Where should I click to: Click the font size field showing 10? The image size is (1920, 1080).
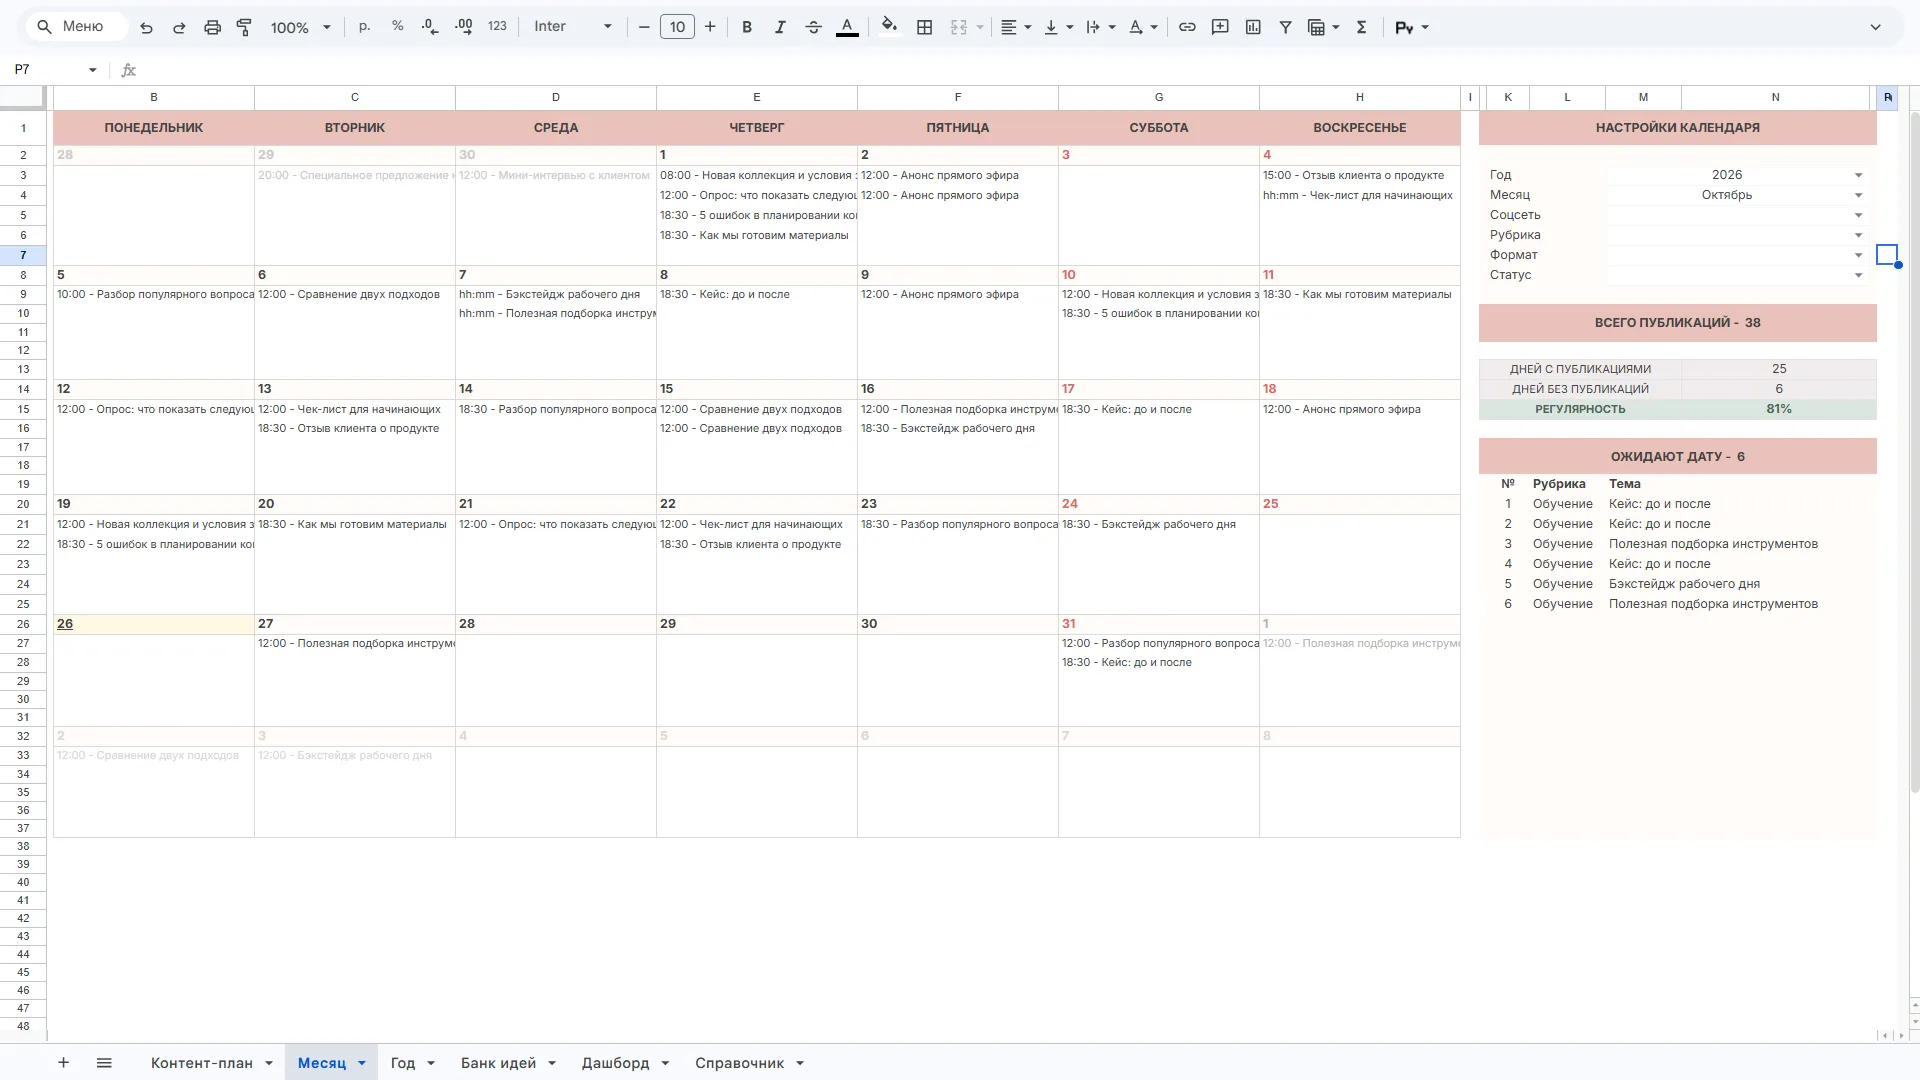coord(677,27)
